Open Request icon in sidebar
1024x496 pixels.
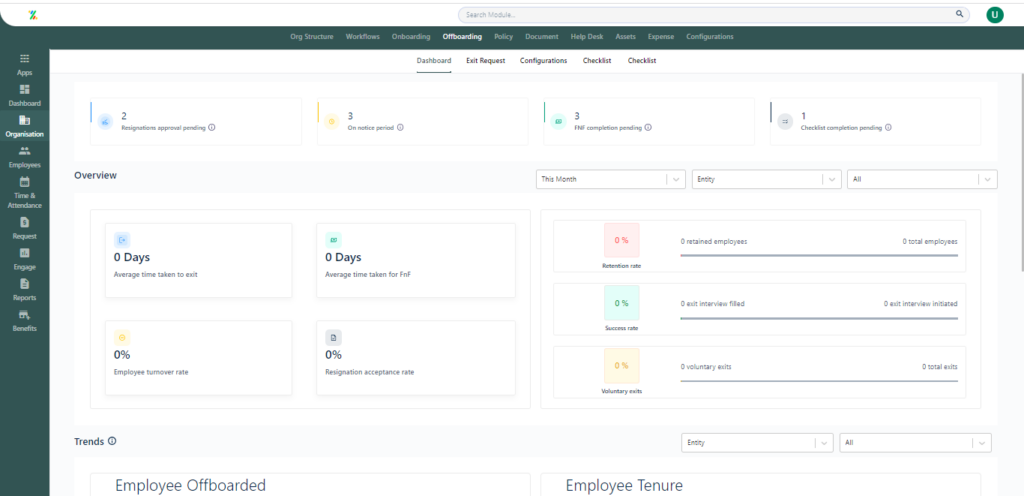point(24,222)
